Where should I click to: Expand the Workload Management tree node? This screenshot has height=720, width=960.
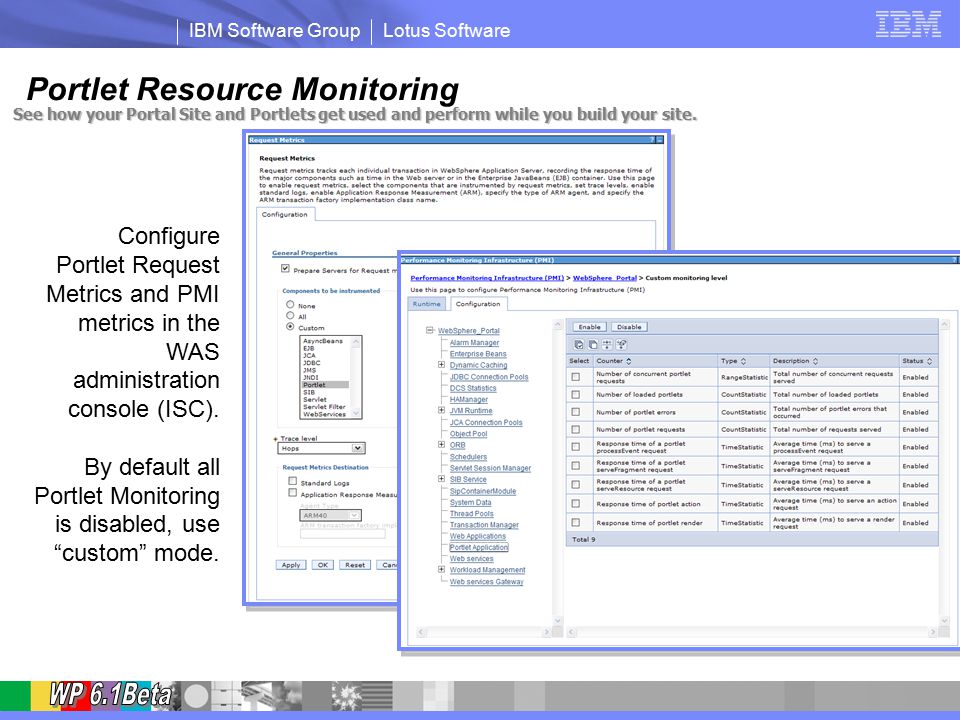click(441, 569)
